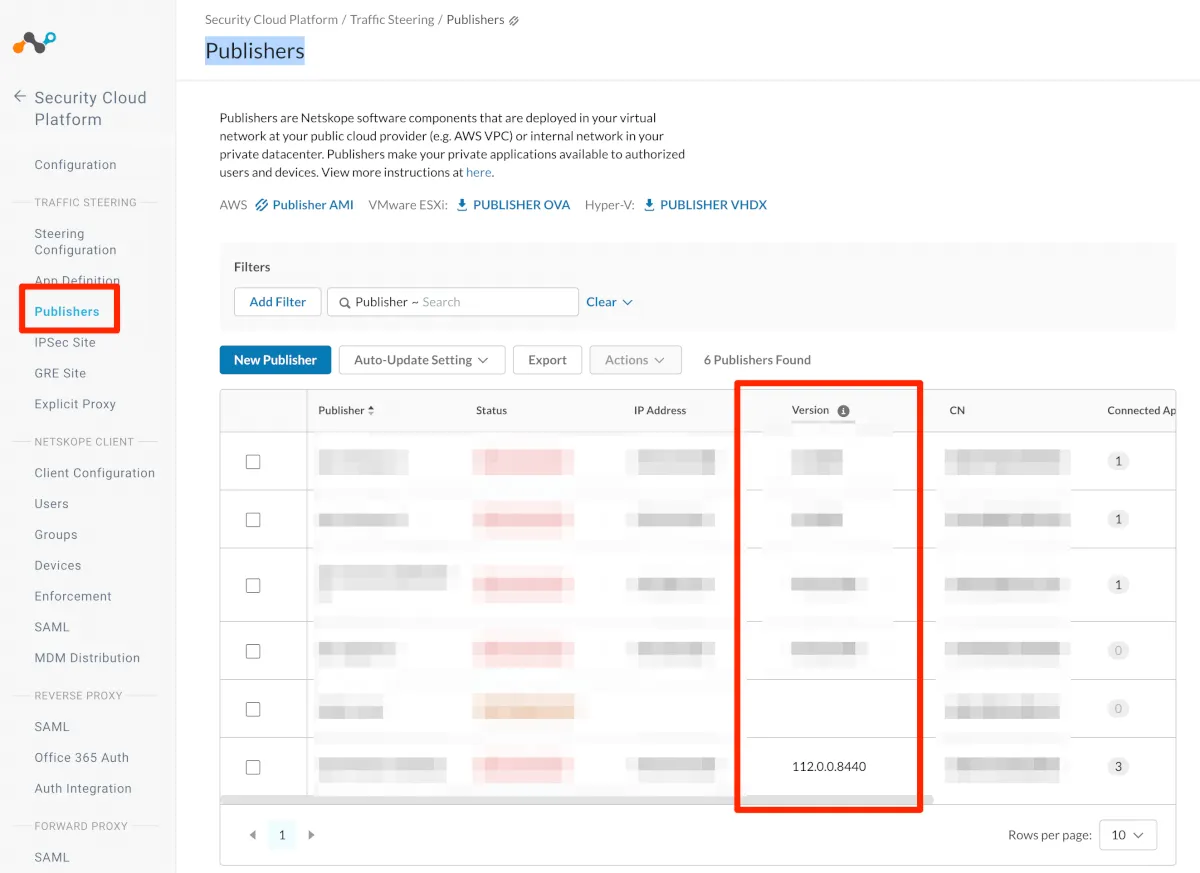Click the IP Address column header
The image size is (1200, 873).
tap(660, 411)
